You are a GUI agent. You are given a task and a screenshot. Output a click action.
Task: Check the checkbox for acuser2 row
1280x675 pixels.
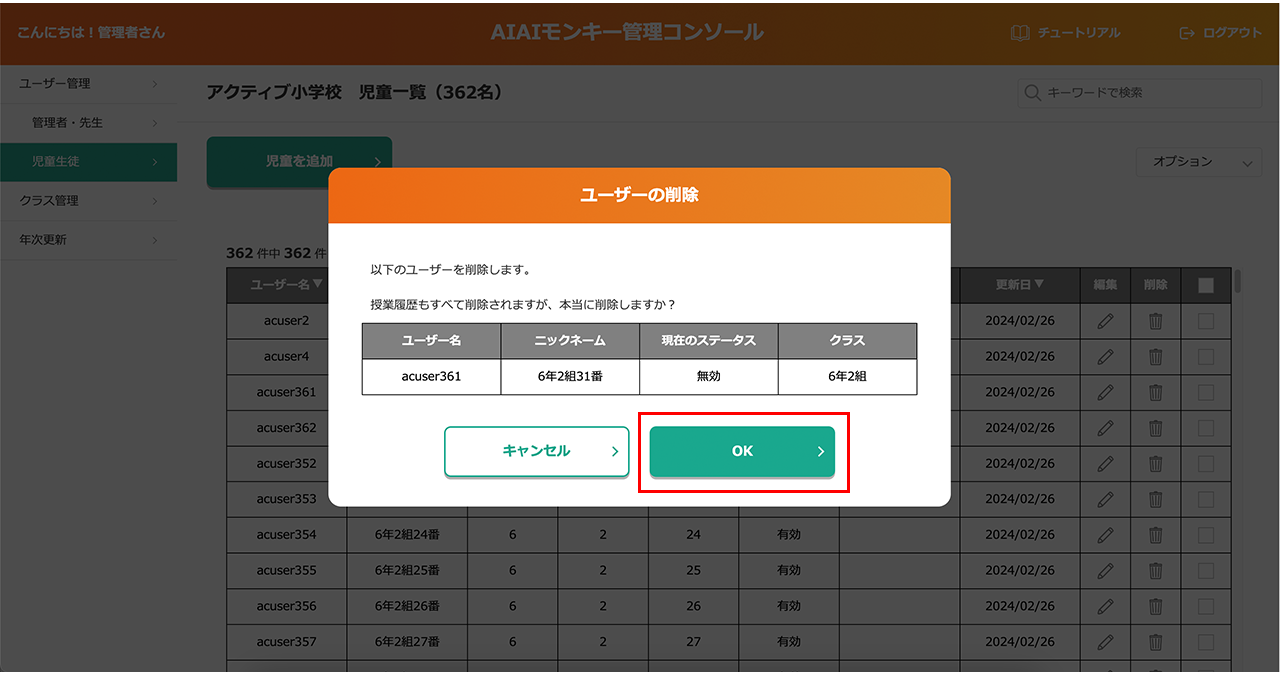(1206, 321)
